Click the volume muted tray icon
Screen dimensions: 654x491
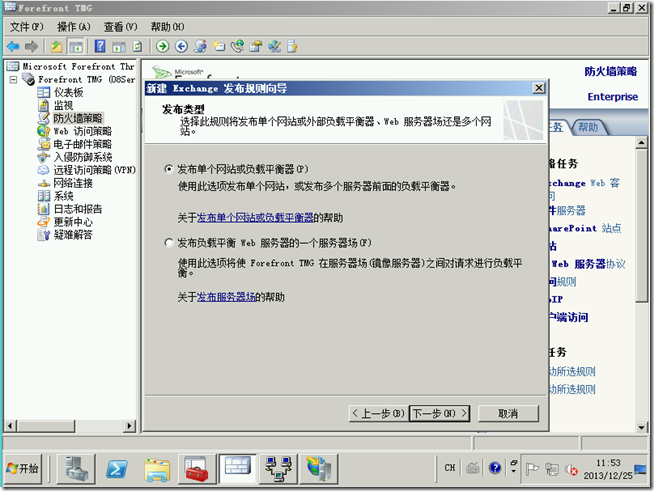tap(571, 469)
